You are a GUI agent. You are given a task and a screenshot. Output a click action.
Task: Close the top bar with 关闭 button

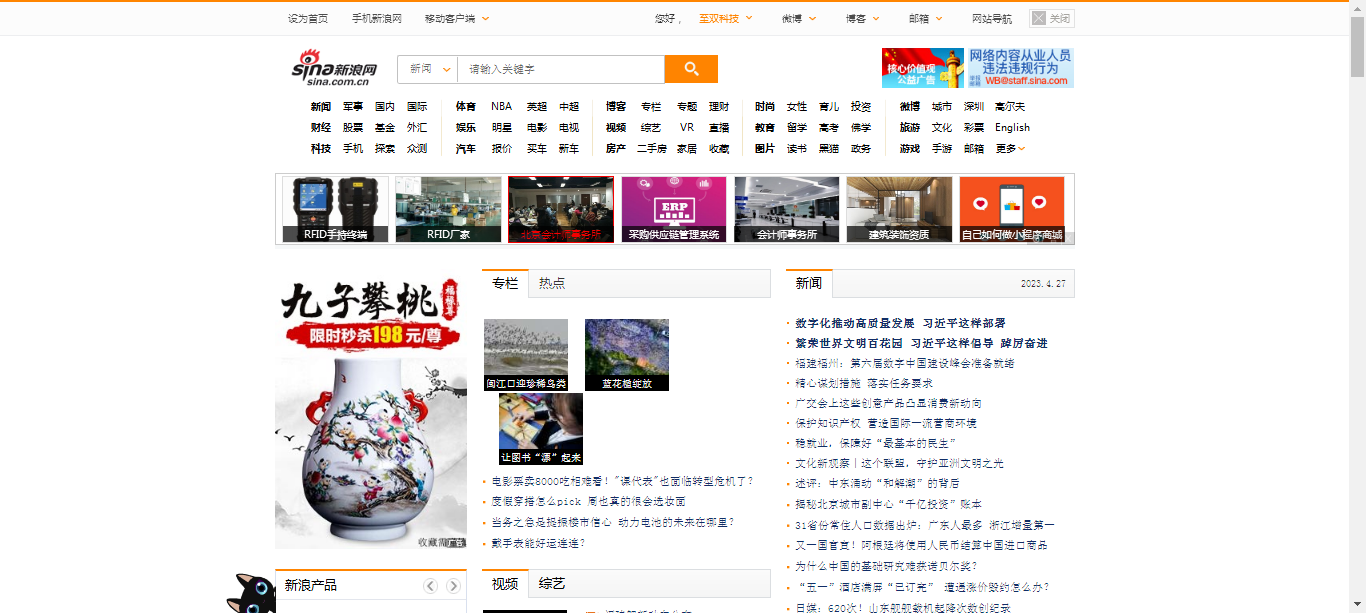click(1052, 18)
